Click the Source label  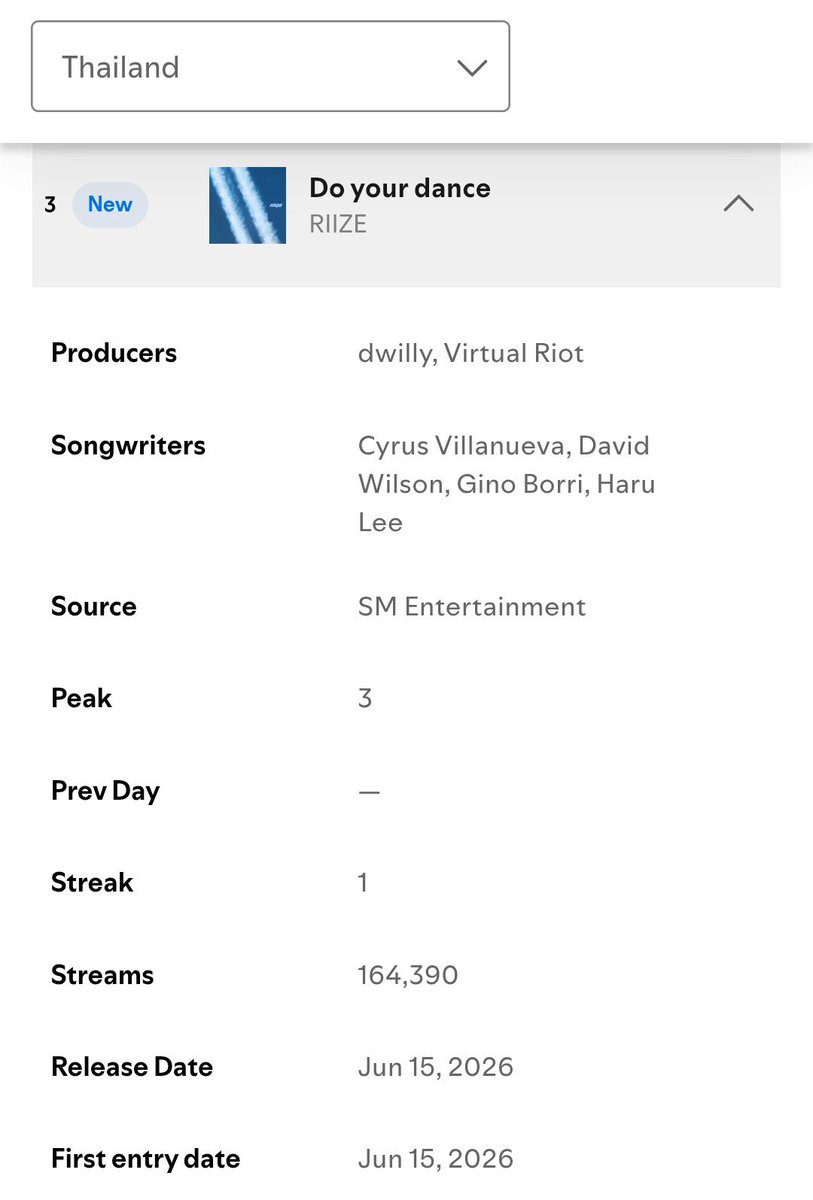[x=94, y=606]
